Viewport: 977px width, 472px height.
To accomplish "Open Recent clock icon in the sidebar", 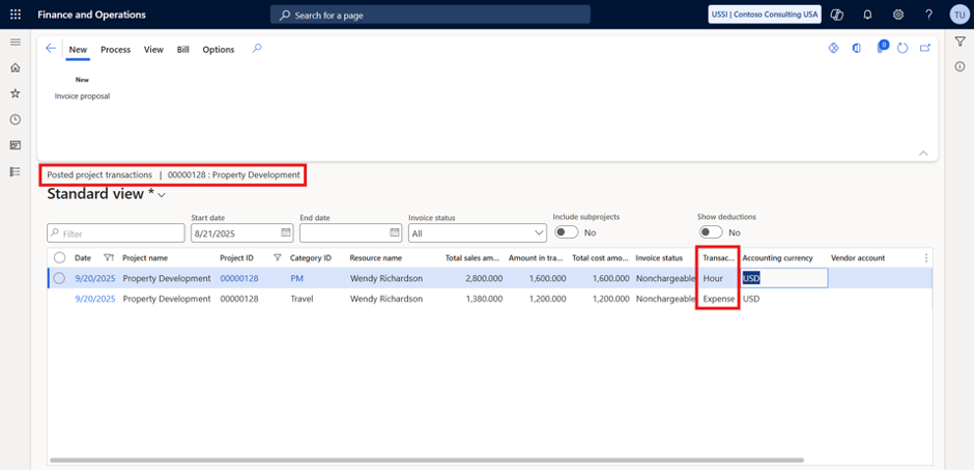I will point(16,120).
